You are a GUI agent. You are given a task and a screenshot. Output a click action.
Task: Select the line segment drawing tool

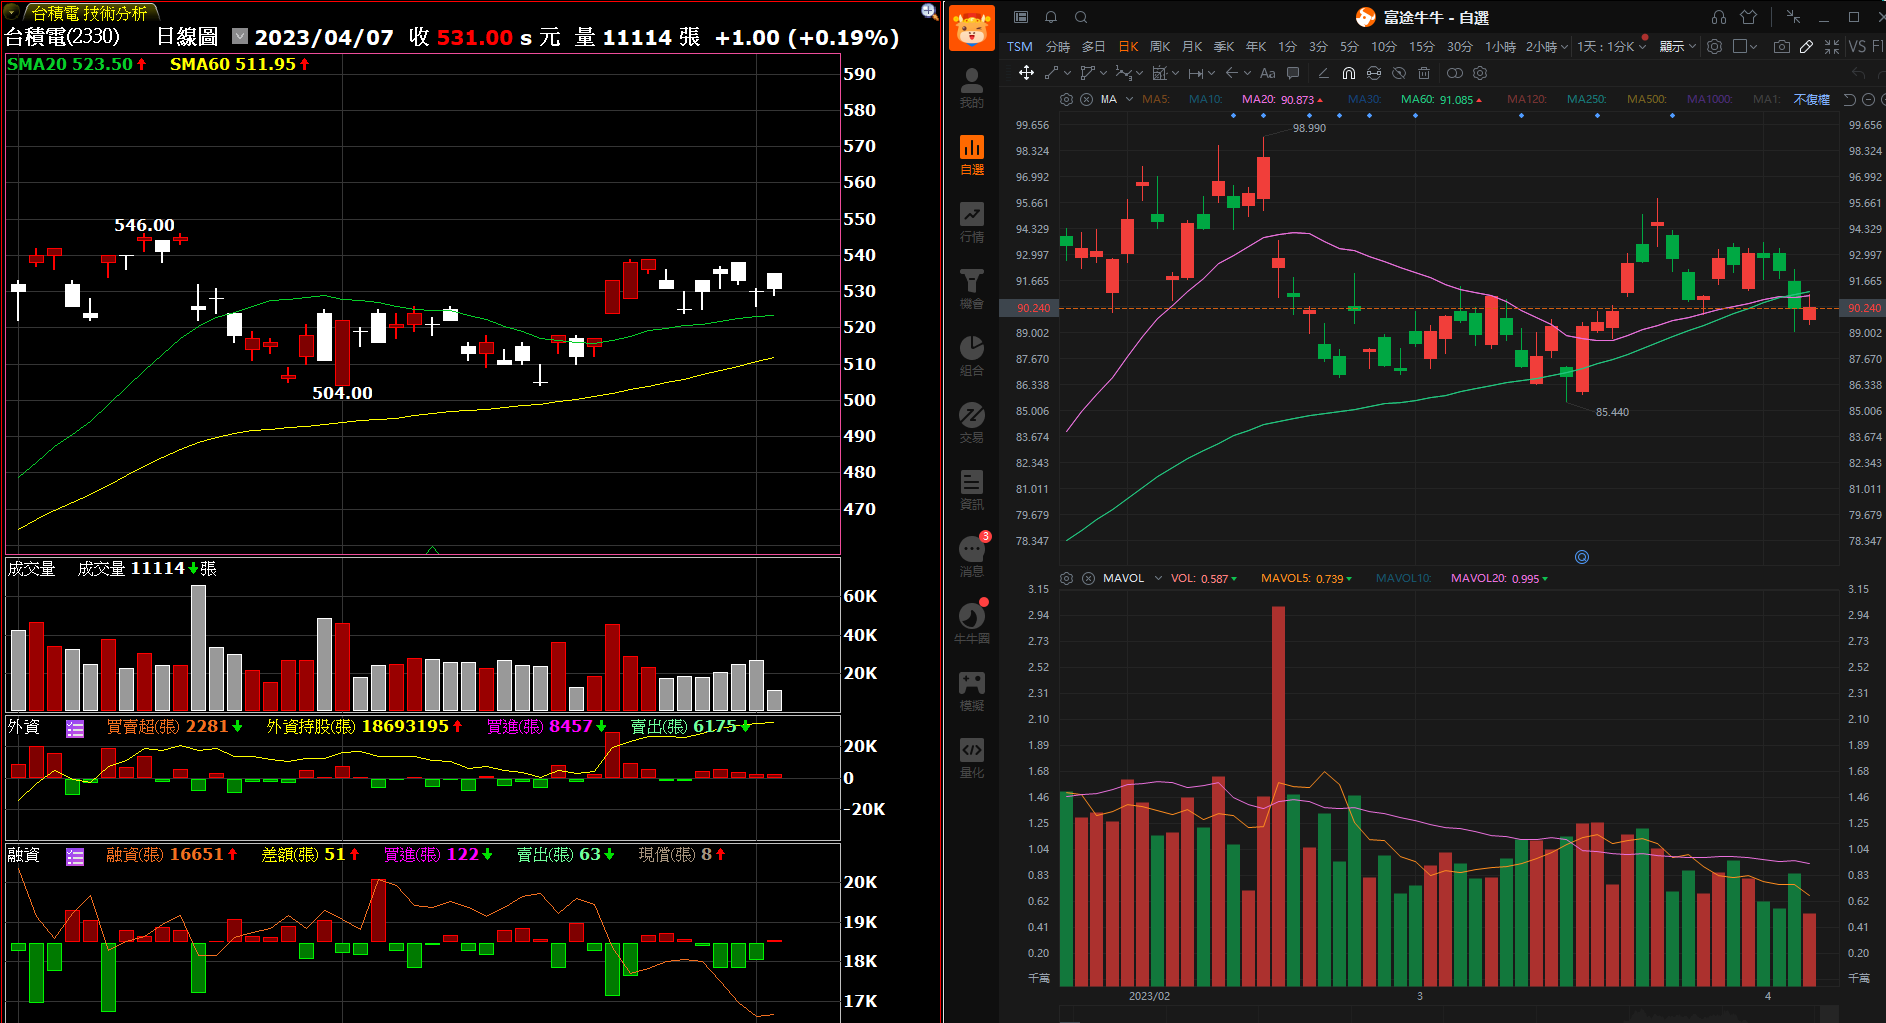click(x=1051, y=73)
